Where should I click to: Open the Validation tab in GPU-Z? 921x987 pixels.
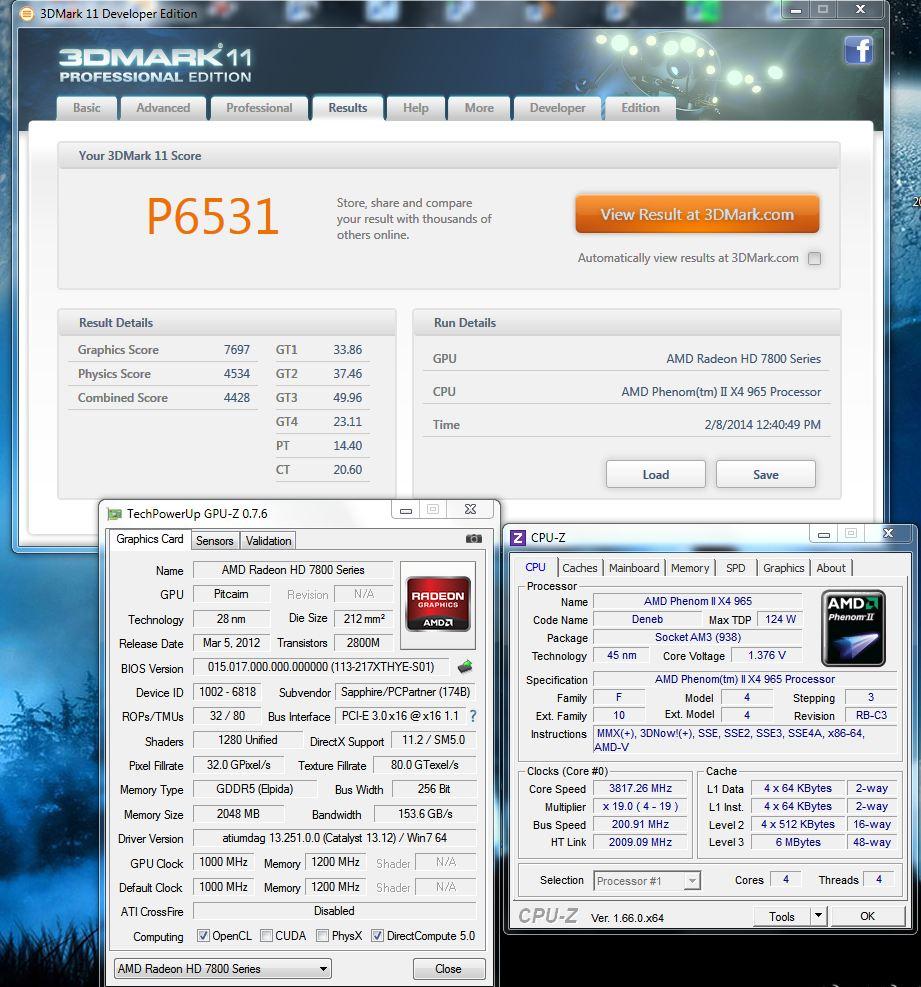(x=268, y=541)
